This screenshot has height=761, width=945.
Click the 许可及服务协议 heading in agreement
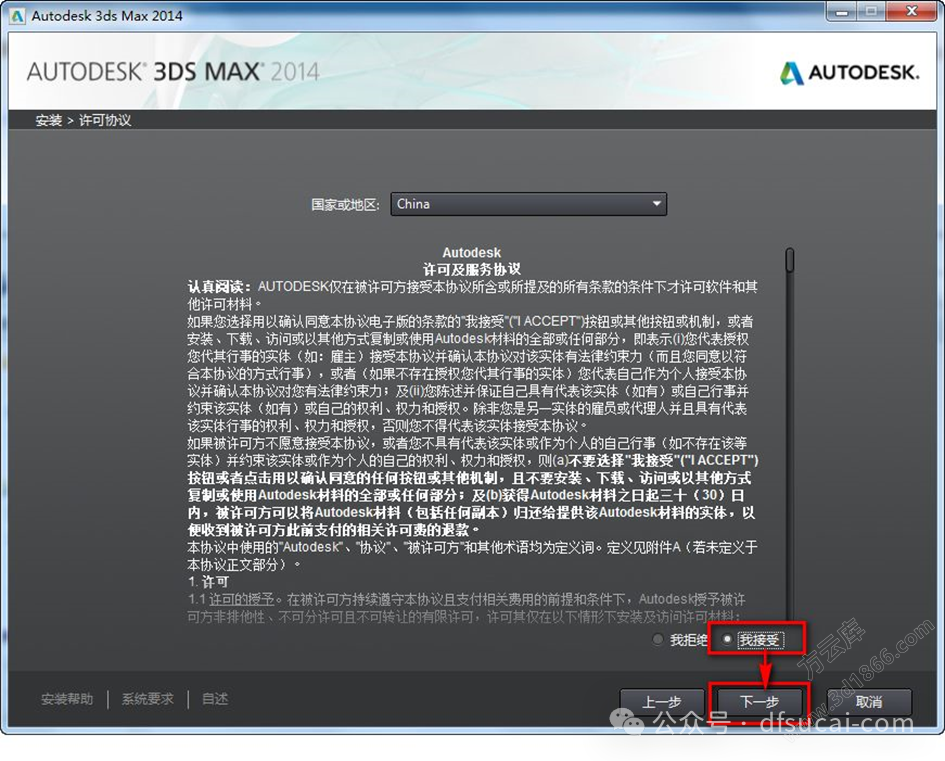pos(471,269)
